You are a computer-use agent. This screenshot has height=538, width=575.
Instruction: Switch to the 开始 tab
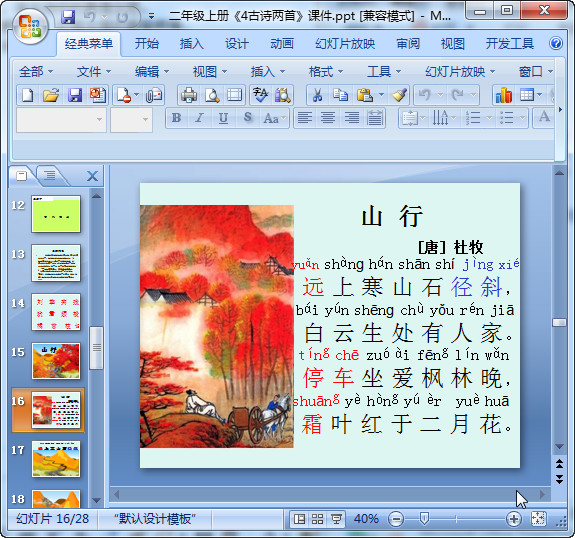click(147, 44)
